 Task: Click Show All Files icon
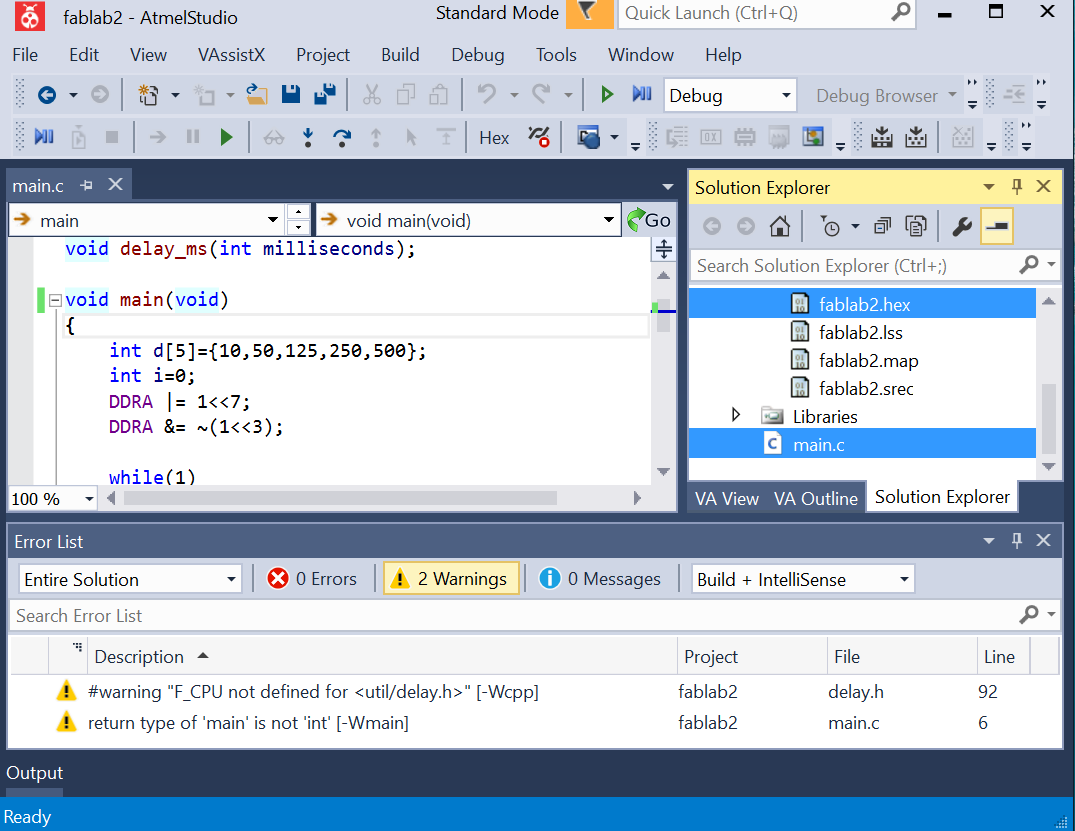pyautogui.click(x=916, y=226)
